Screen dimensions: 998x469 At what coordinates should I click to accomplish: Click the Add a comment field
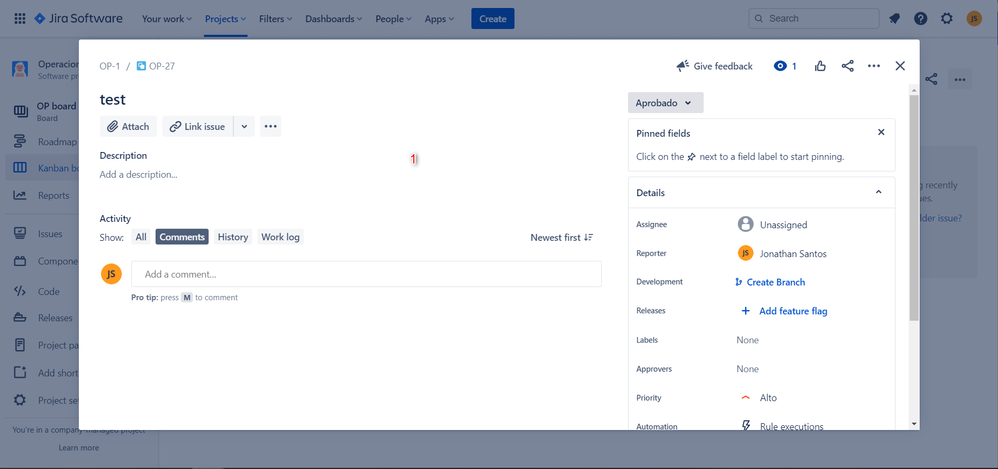tap(367, 274)
